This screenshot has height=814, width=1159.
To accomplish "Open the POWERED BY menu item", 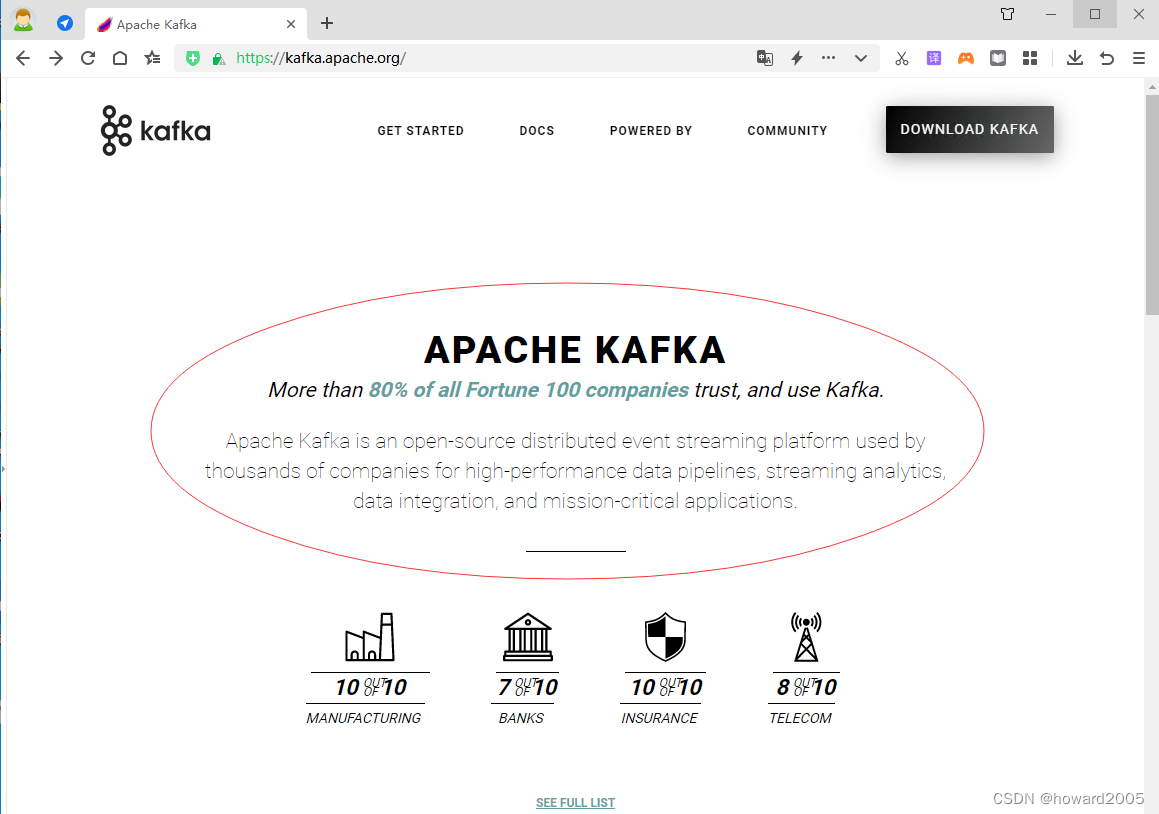I will point(650,131).
